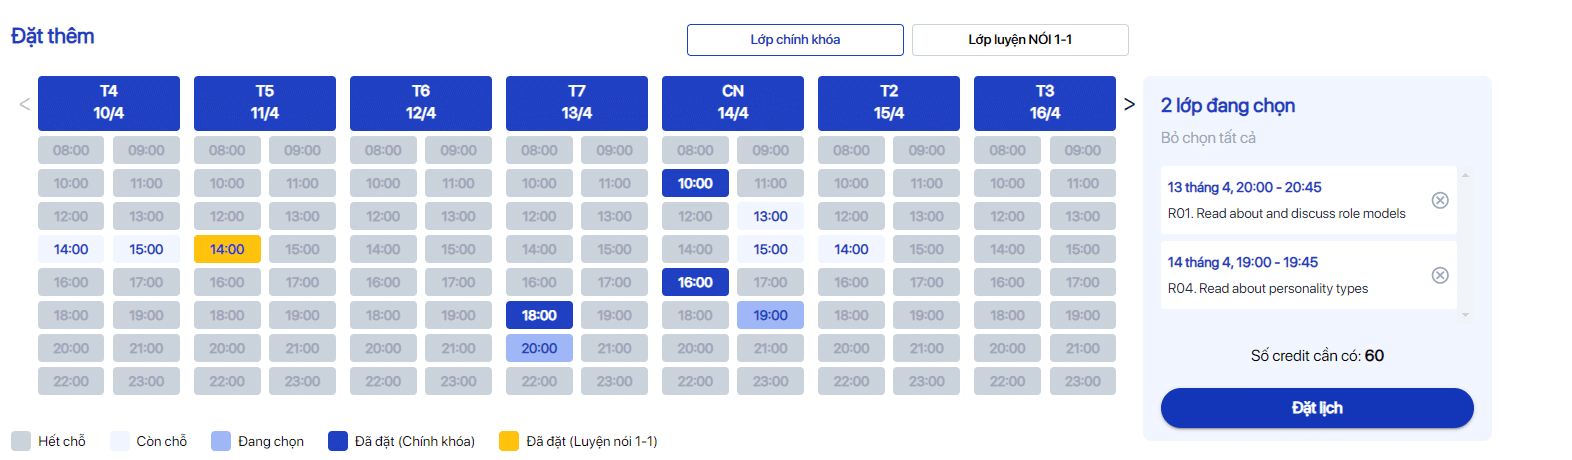Open the booked 18:00 class on T7 13/4
Viewport: 1572px width, 460px height.
pyautogui.click(x=539, y=315)
